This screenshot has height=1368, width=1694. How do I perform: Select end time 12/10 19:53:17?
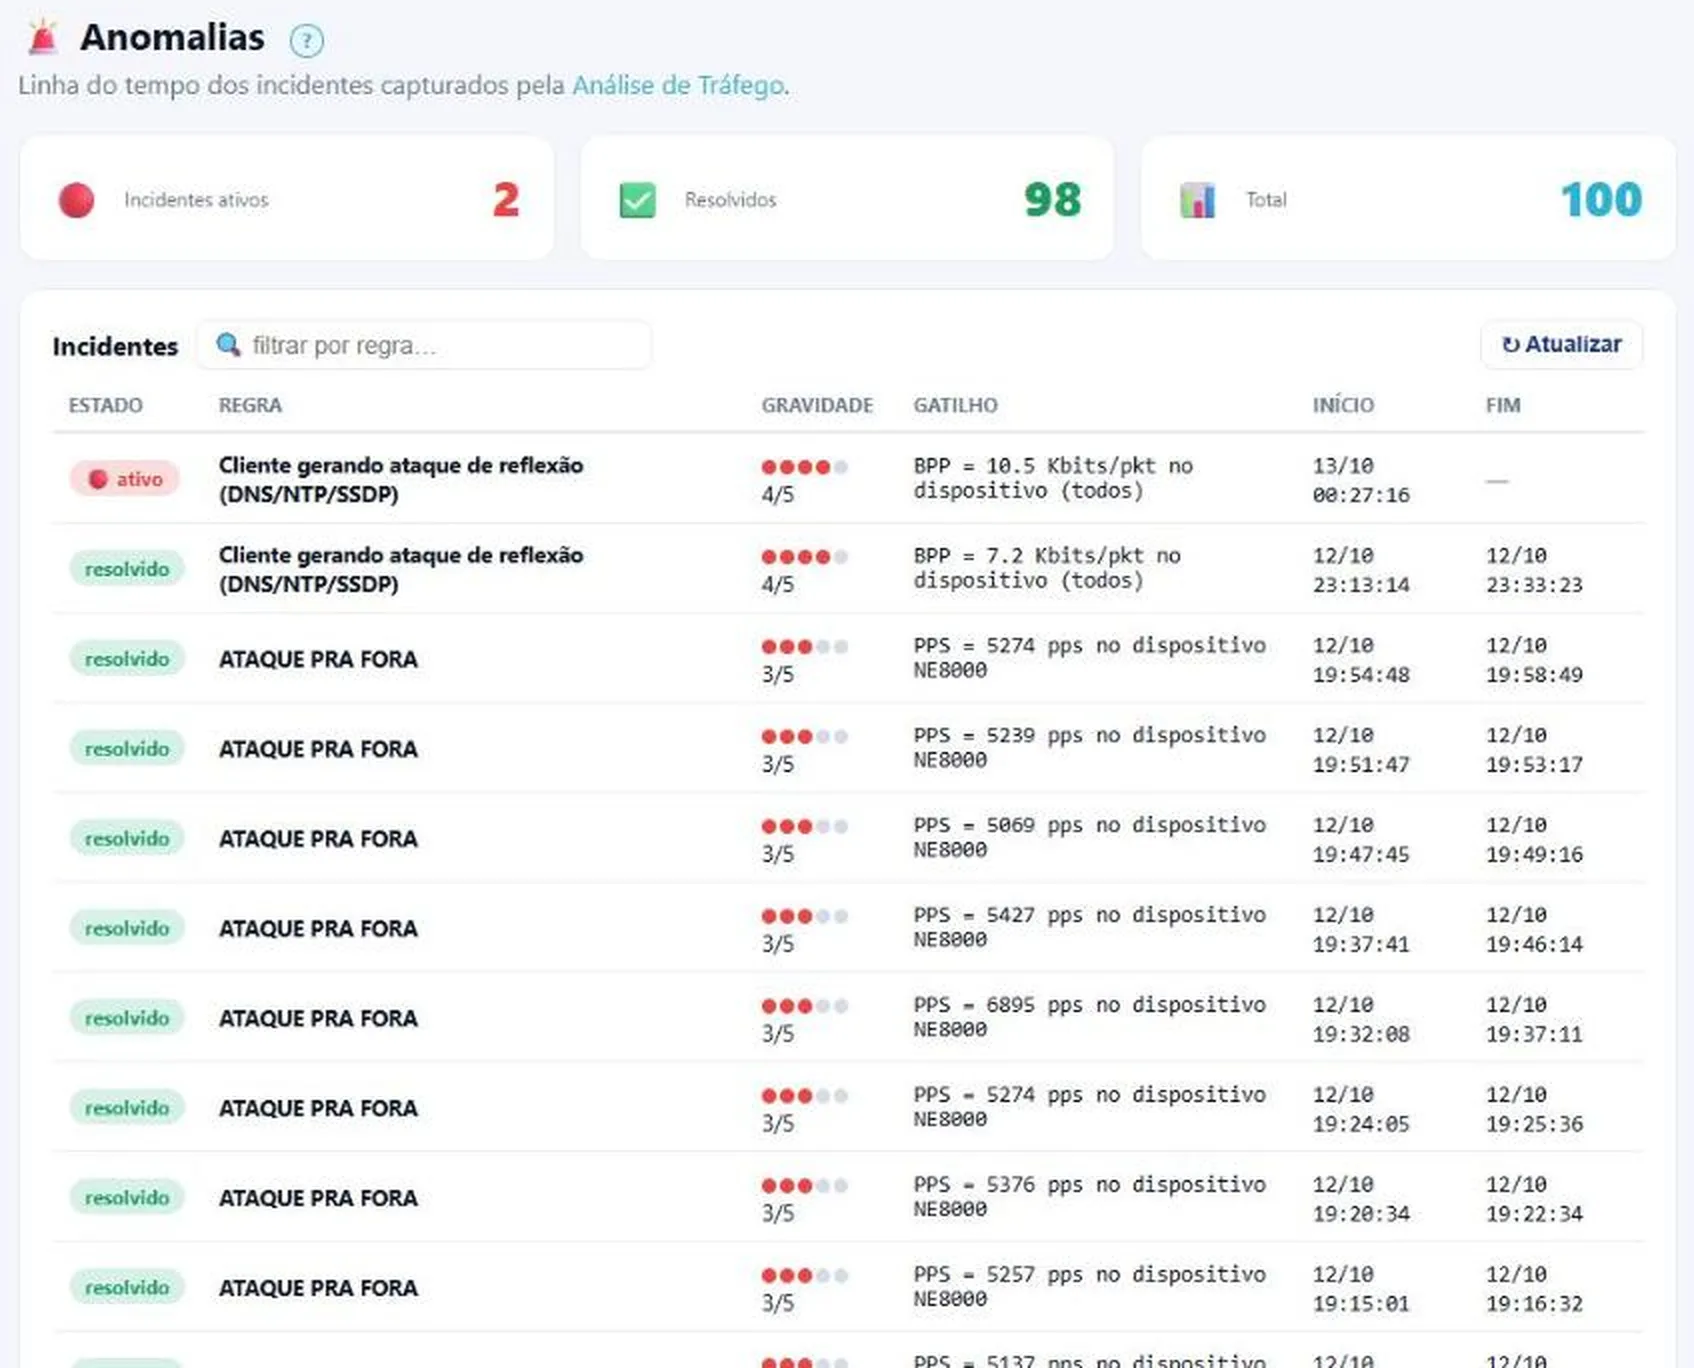pos(1534,749)
